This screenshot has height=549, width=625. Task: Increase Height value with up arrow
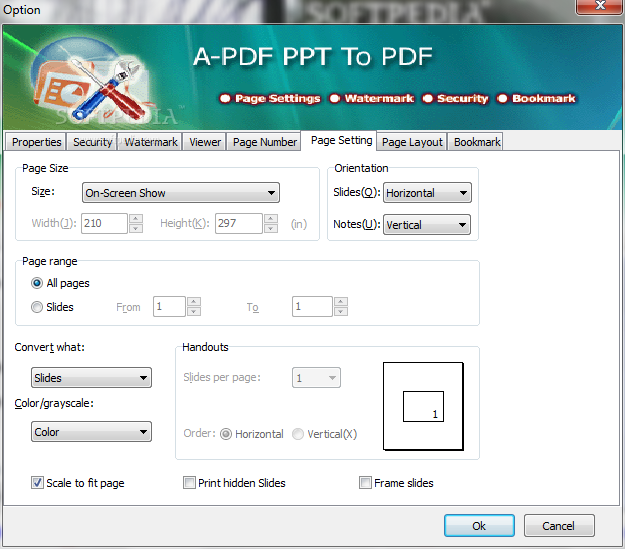coord(271,218)
